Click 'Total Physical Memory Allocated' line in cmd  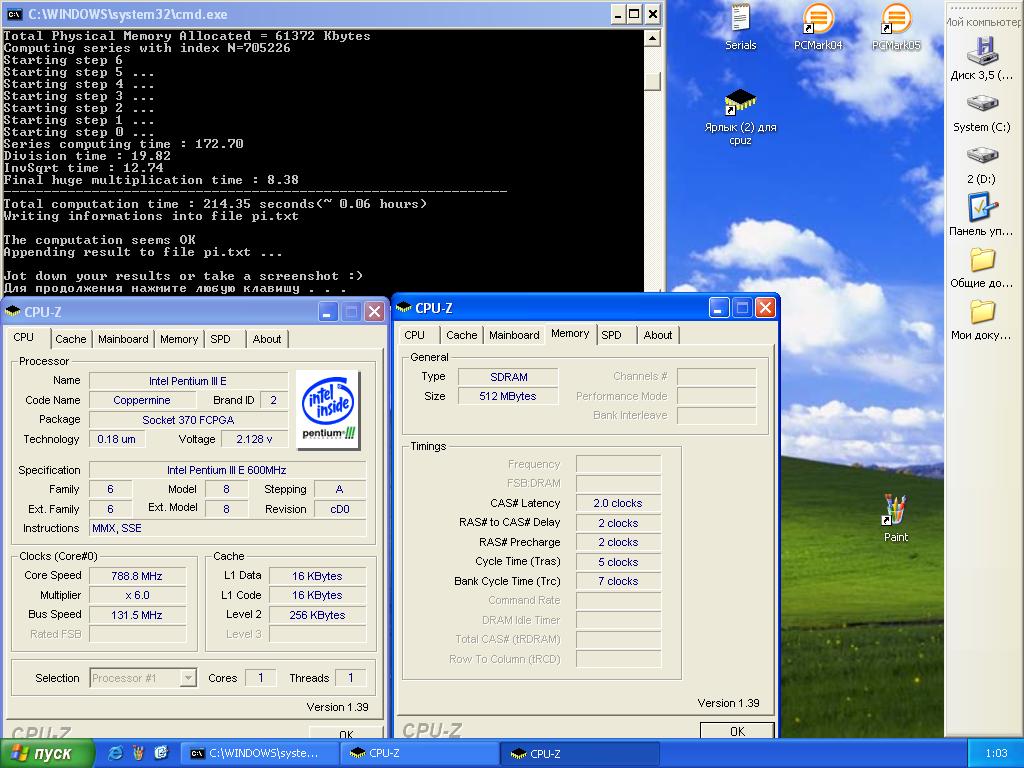(187, 36)
